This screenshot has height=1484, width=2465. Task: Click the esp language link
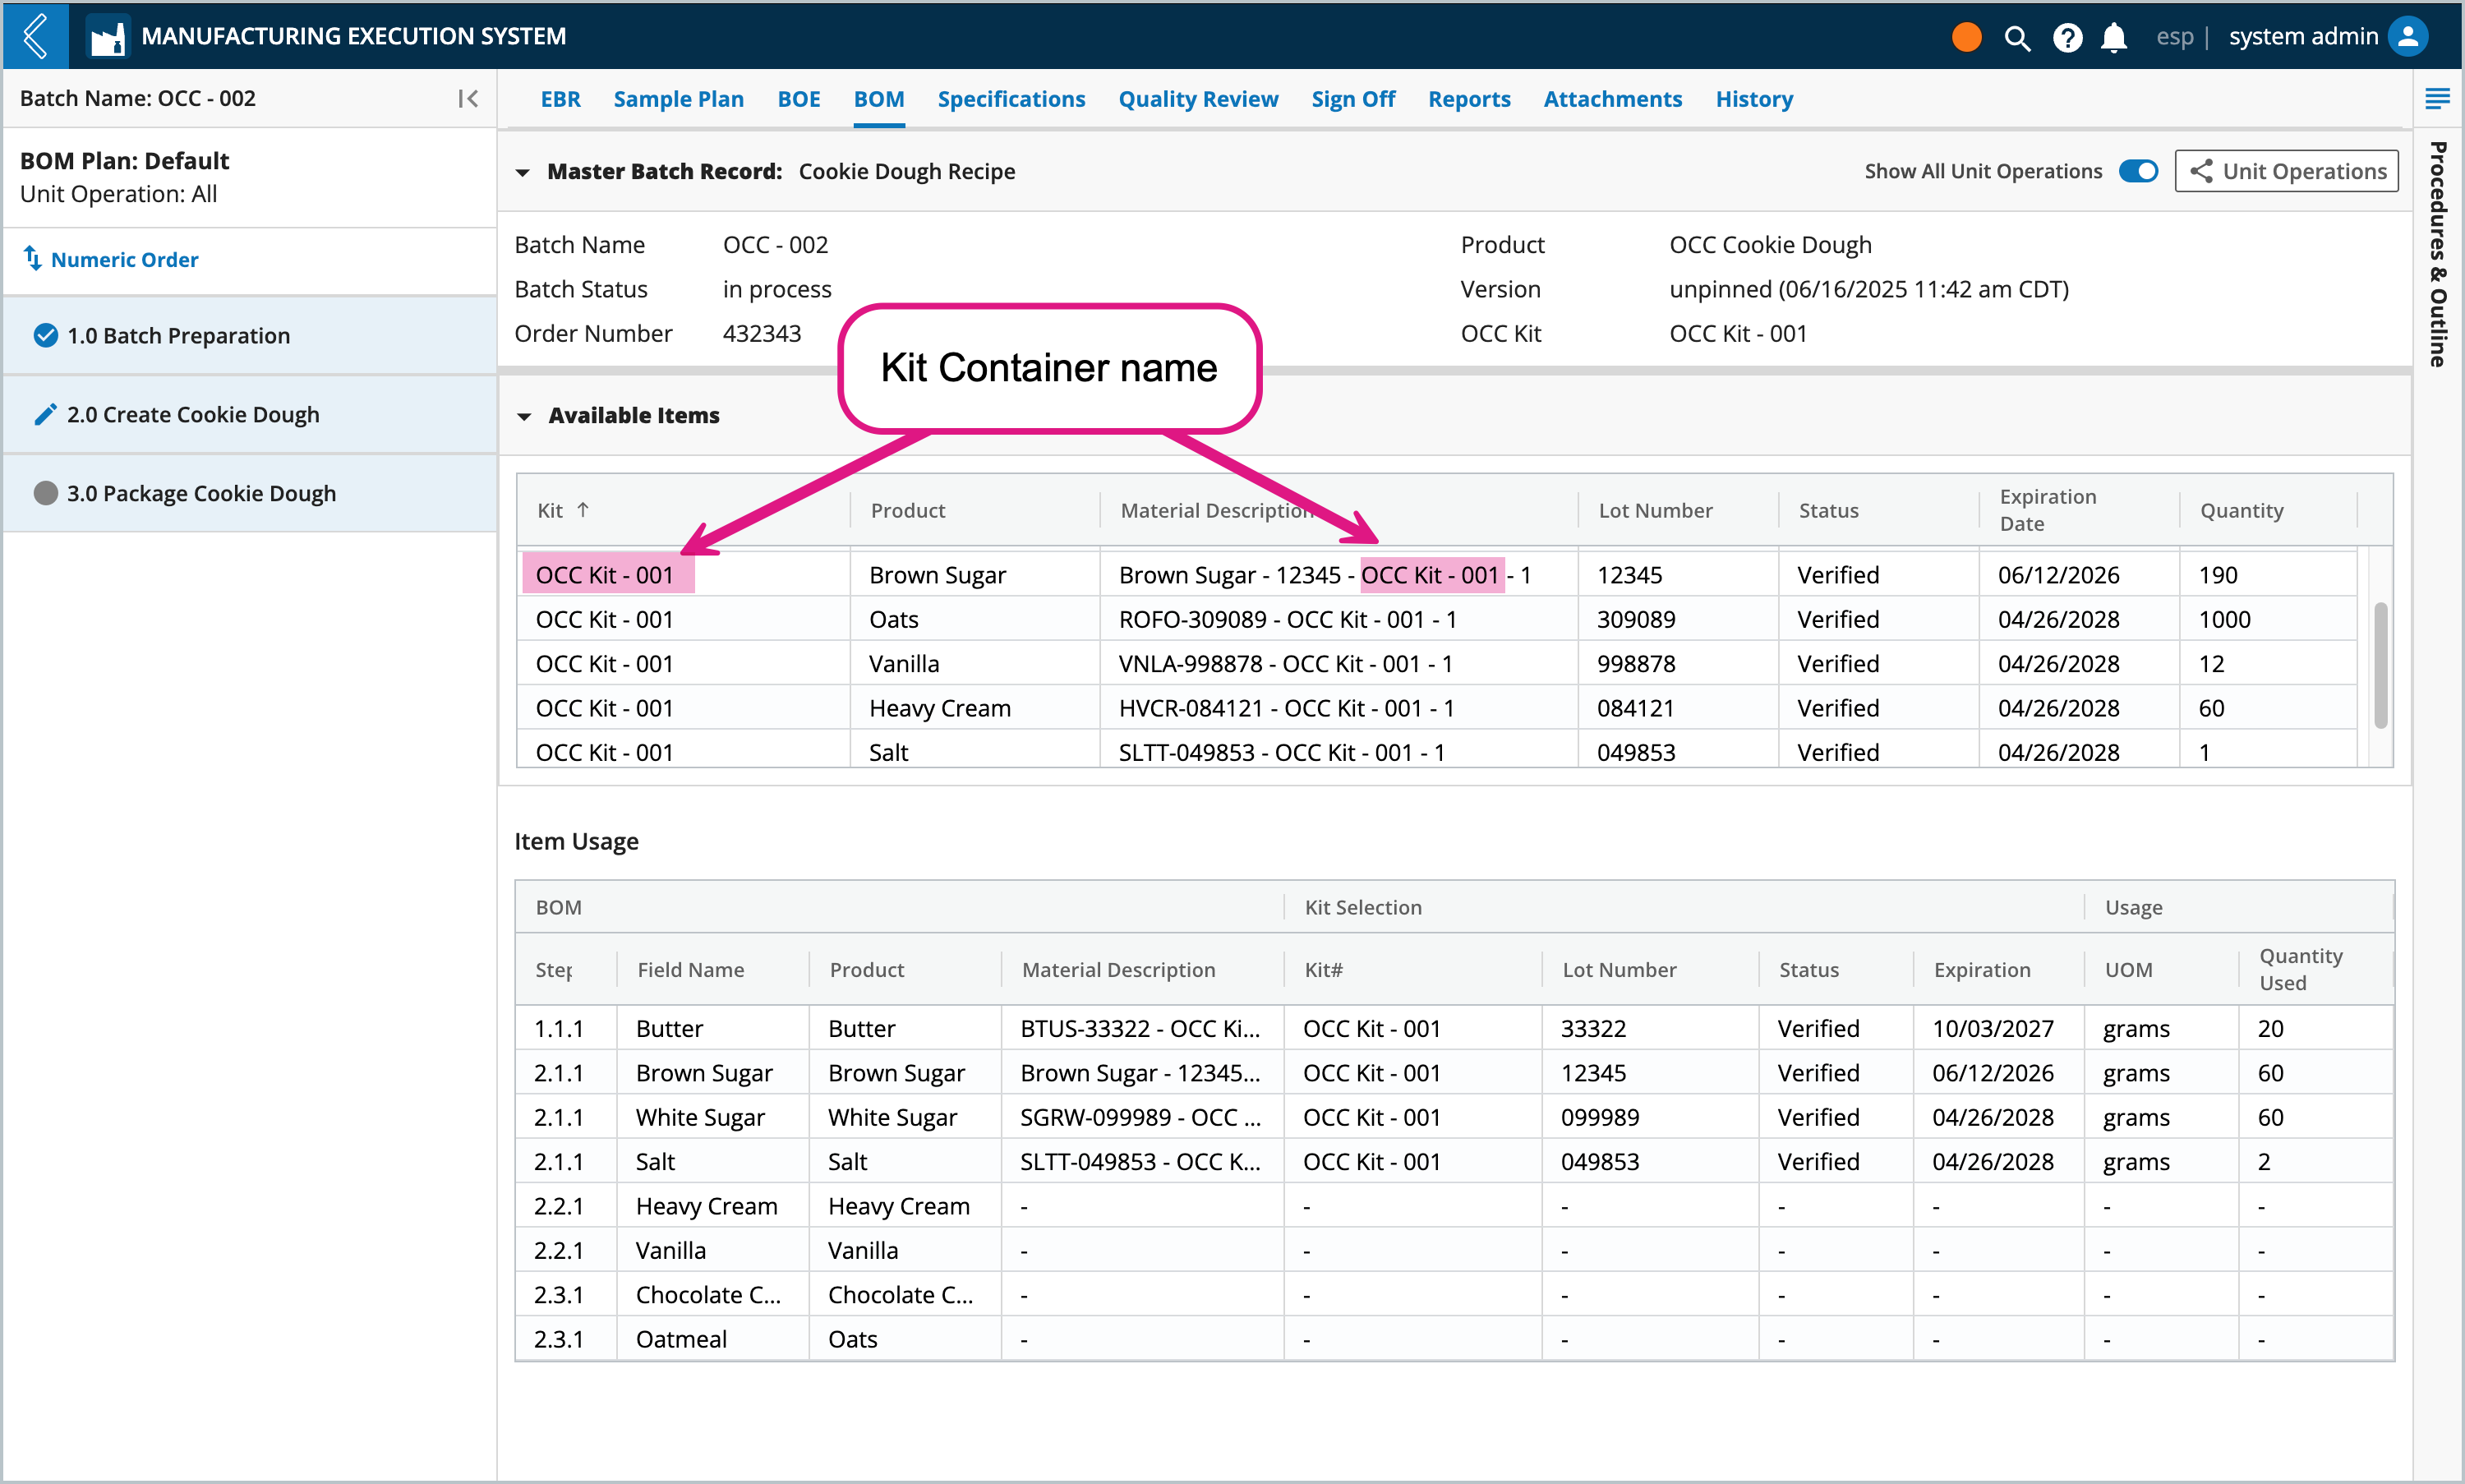click(x=2174, y=37)
